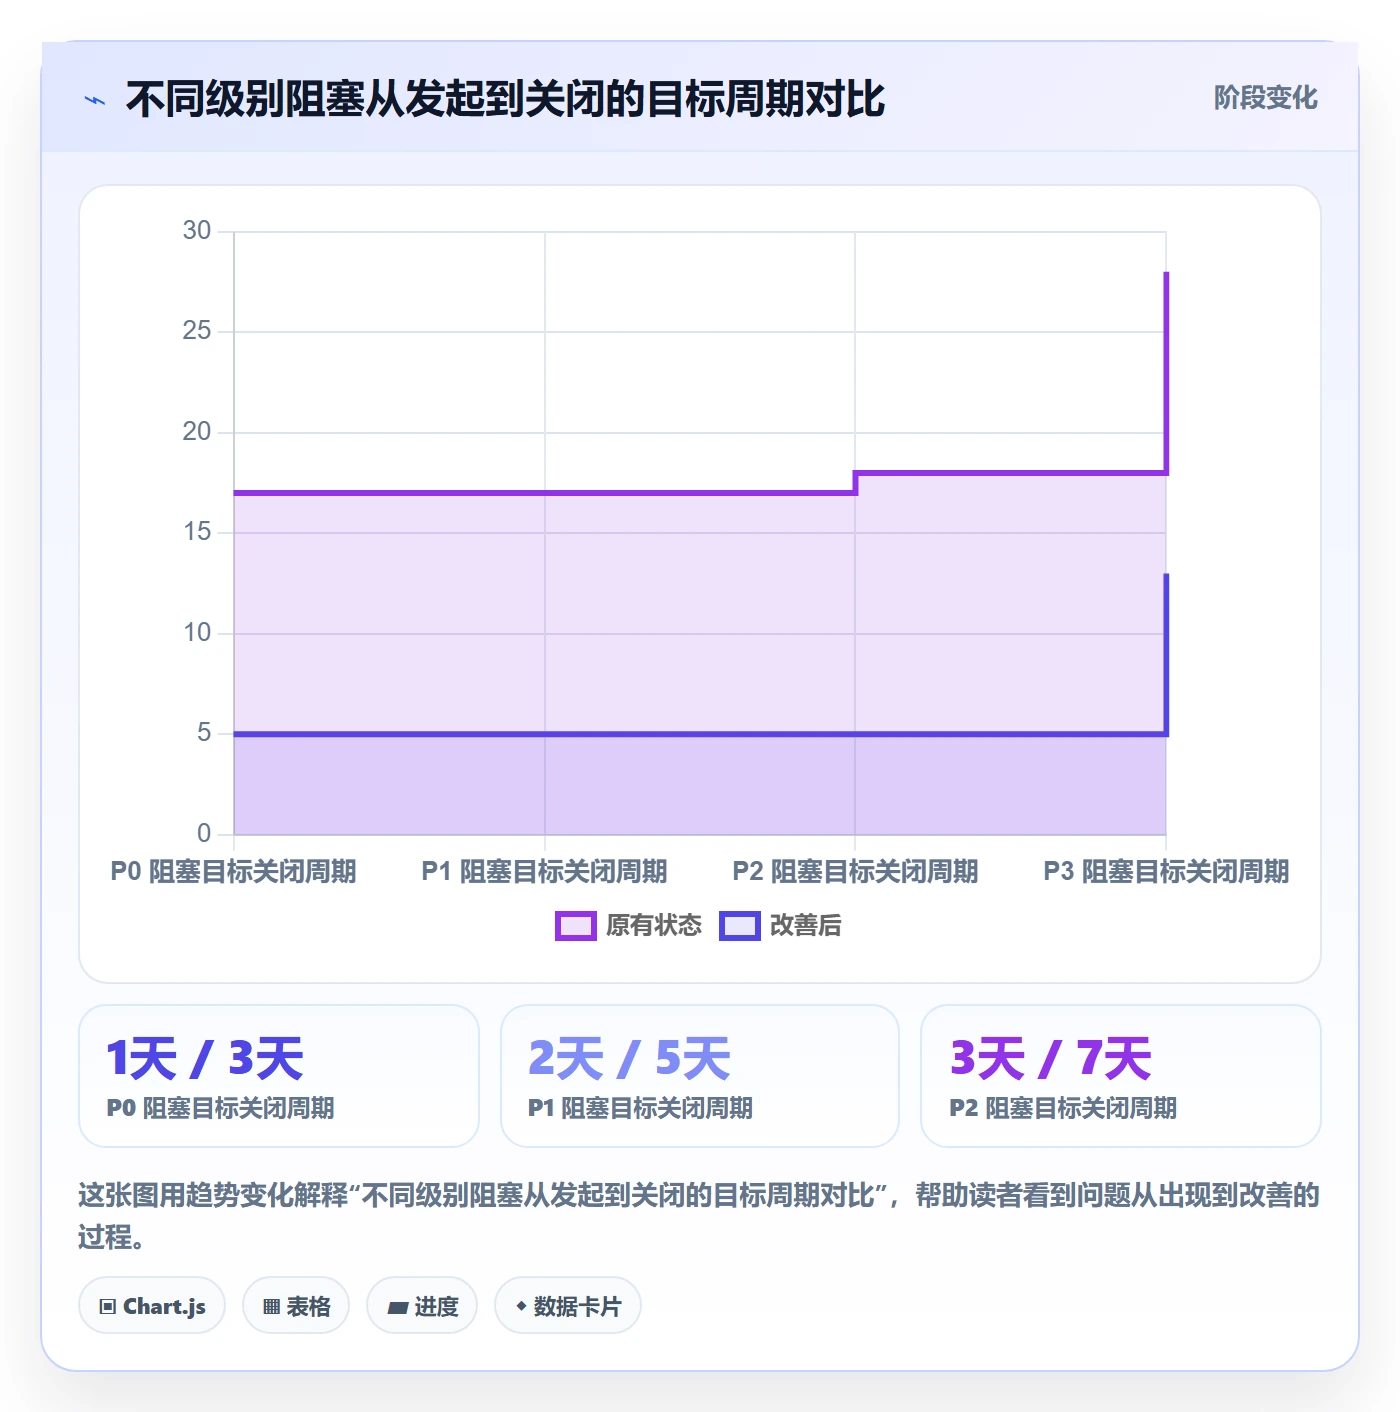Click the y-axis value 25
Image resolution: width=1400 pixels, height=1412 pixels.
coord(197,331)
